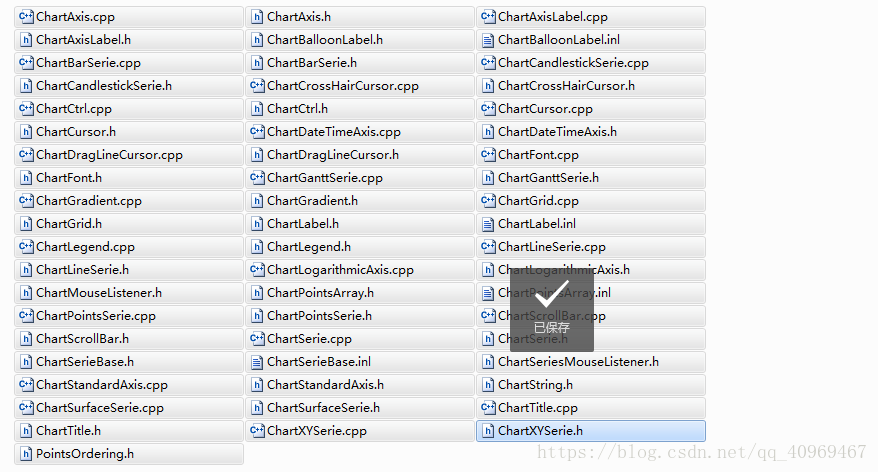Click the header icon of PointsOrdering.h
This screenshot has width=878, height=472.
26,454
